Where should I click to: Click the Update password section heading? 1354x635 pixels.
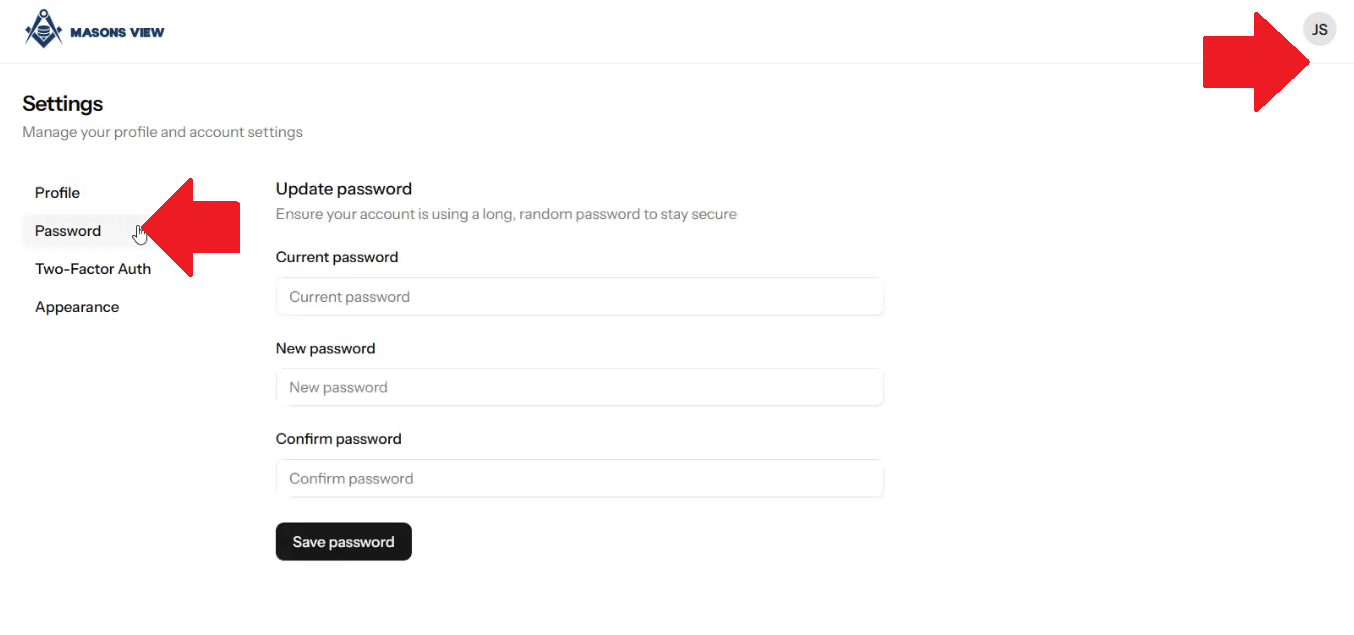[x=343, y=189]
